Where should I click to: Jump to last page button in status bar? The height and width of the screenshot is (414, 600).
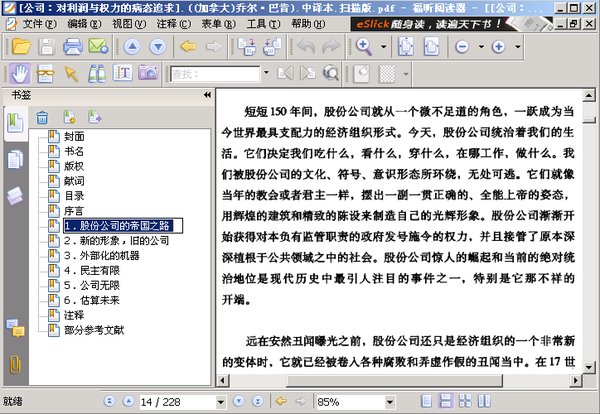(258, 401)
